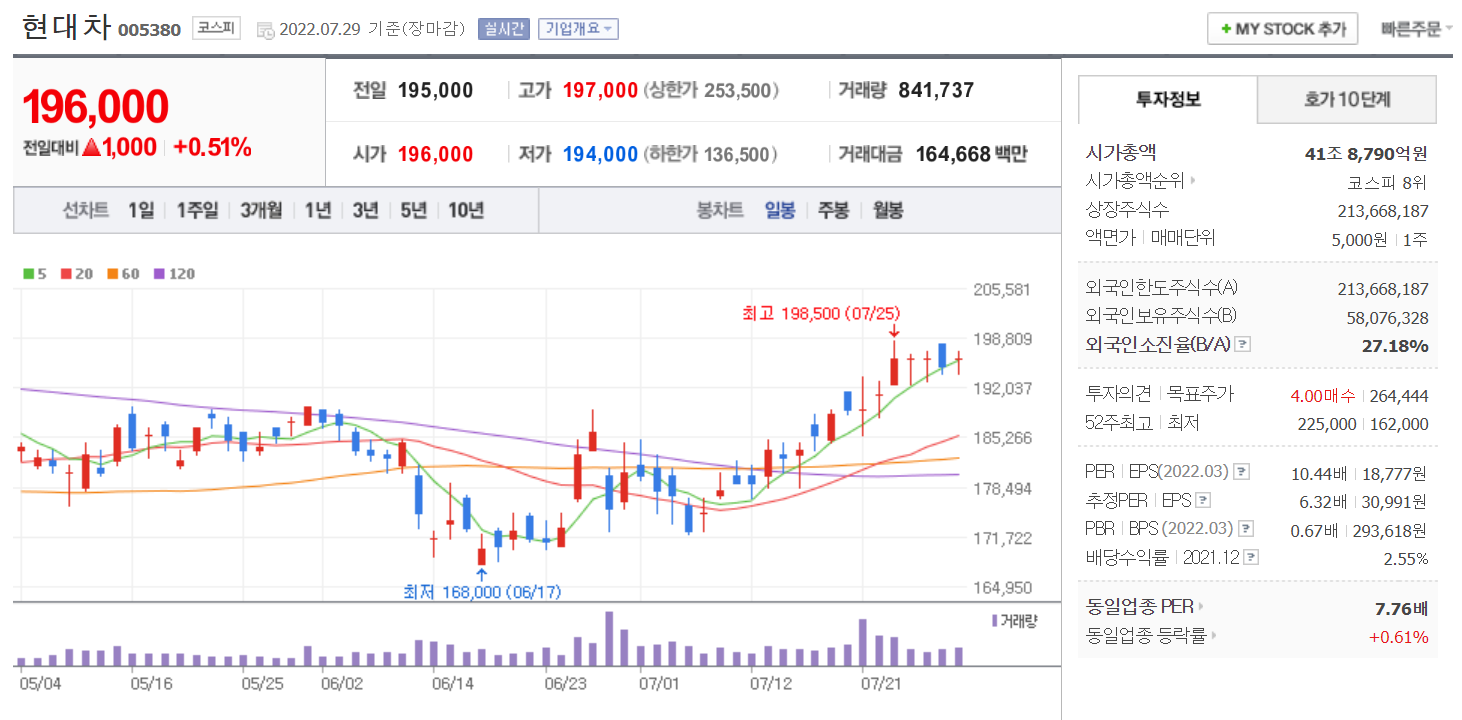Click the tallest volume bar near 06/23

[x=608, y=638]
